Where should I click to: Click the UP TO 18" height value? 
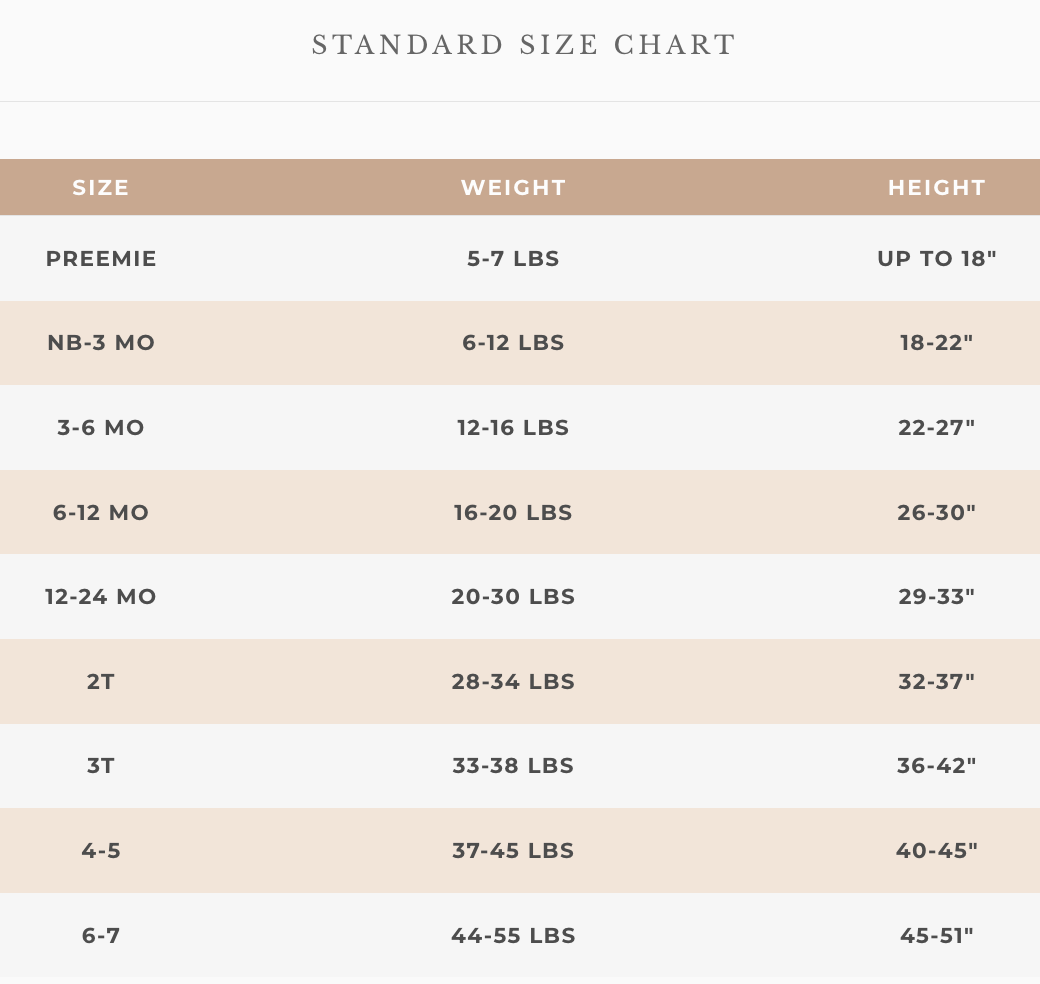[937, 259]
